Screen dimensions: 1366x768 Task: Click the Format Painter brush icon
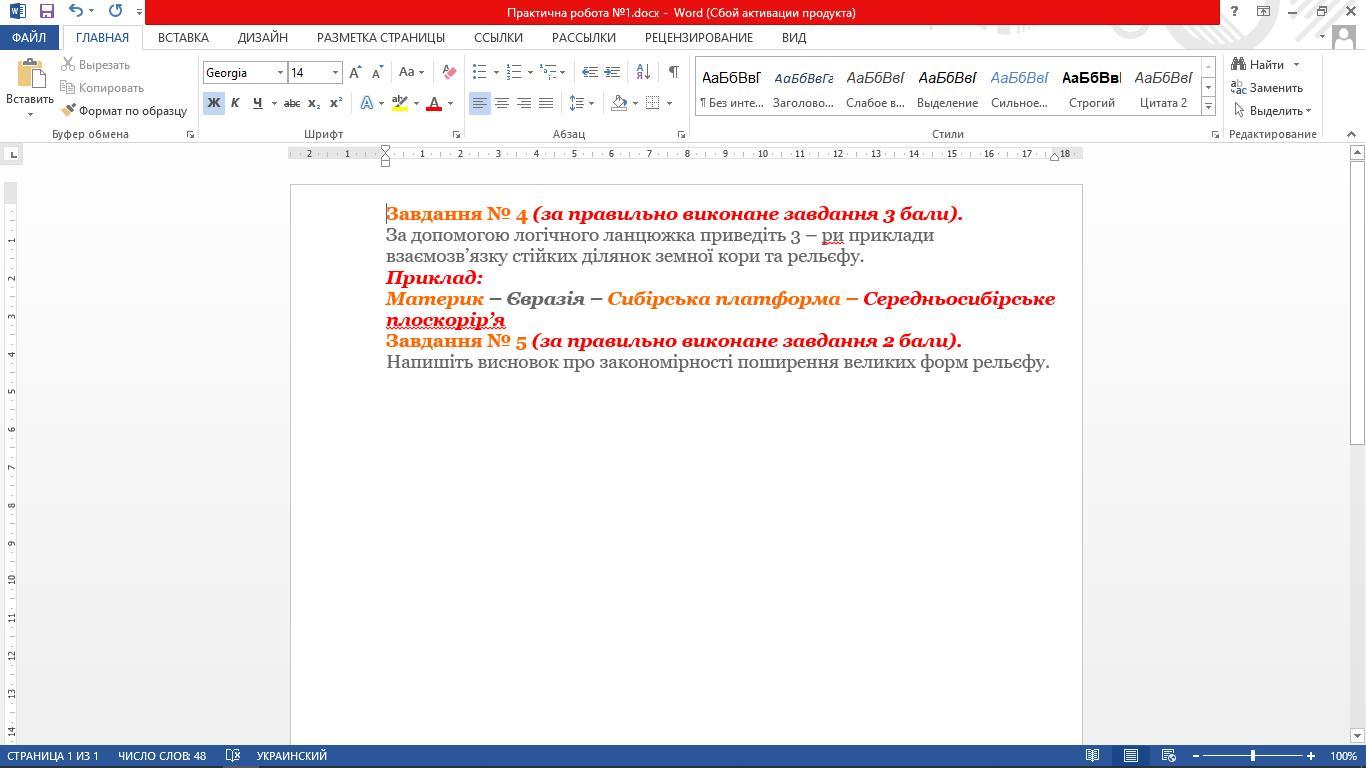(x=69, y=111)
